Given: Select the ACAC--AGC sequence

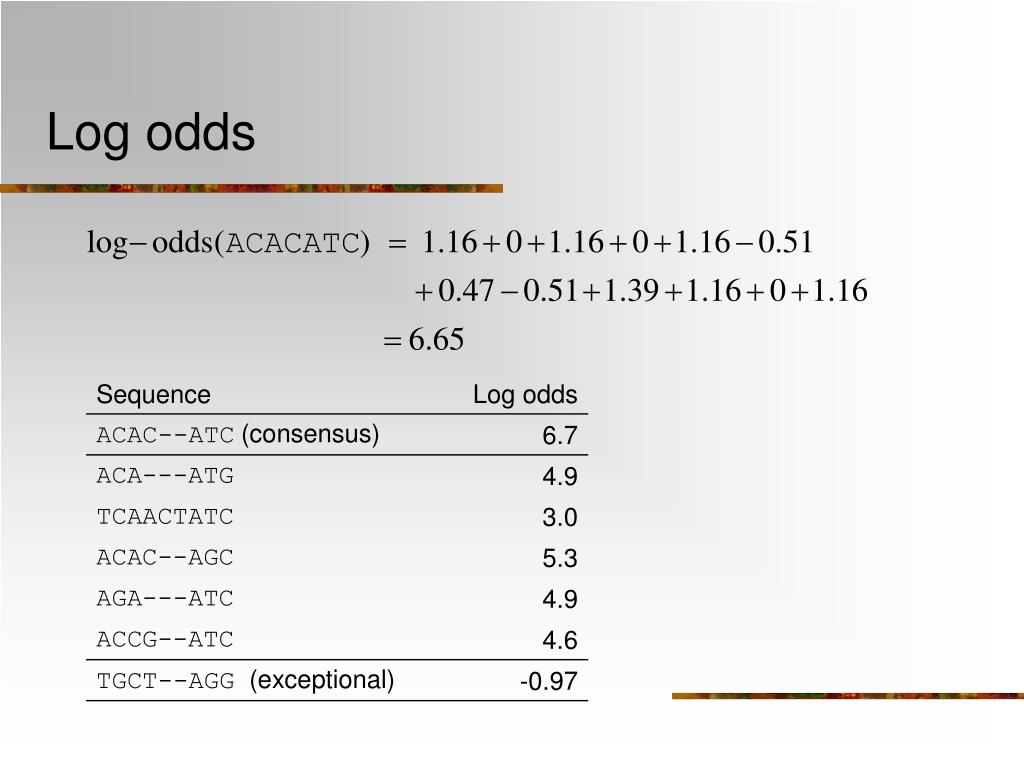Looking at the screenshot, I should [x=165, y=557].
